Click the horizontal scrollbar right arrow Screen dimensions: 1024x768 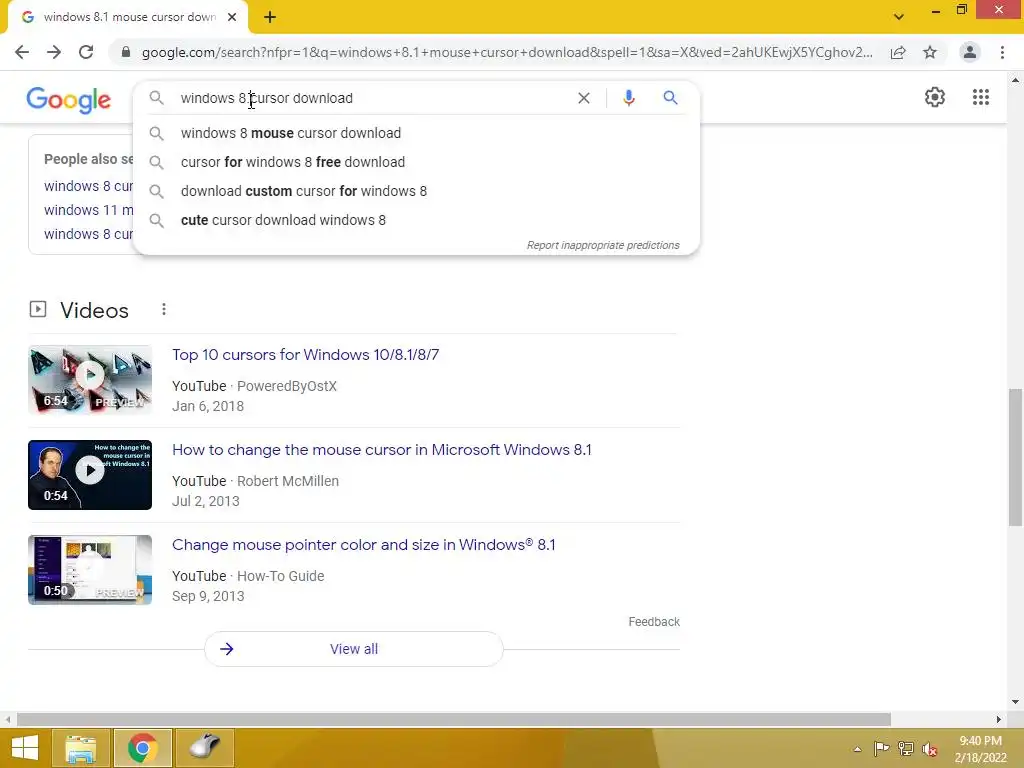click(999, 719)
